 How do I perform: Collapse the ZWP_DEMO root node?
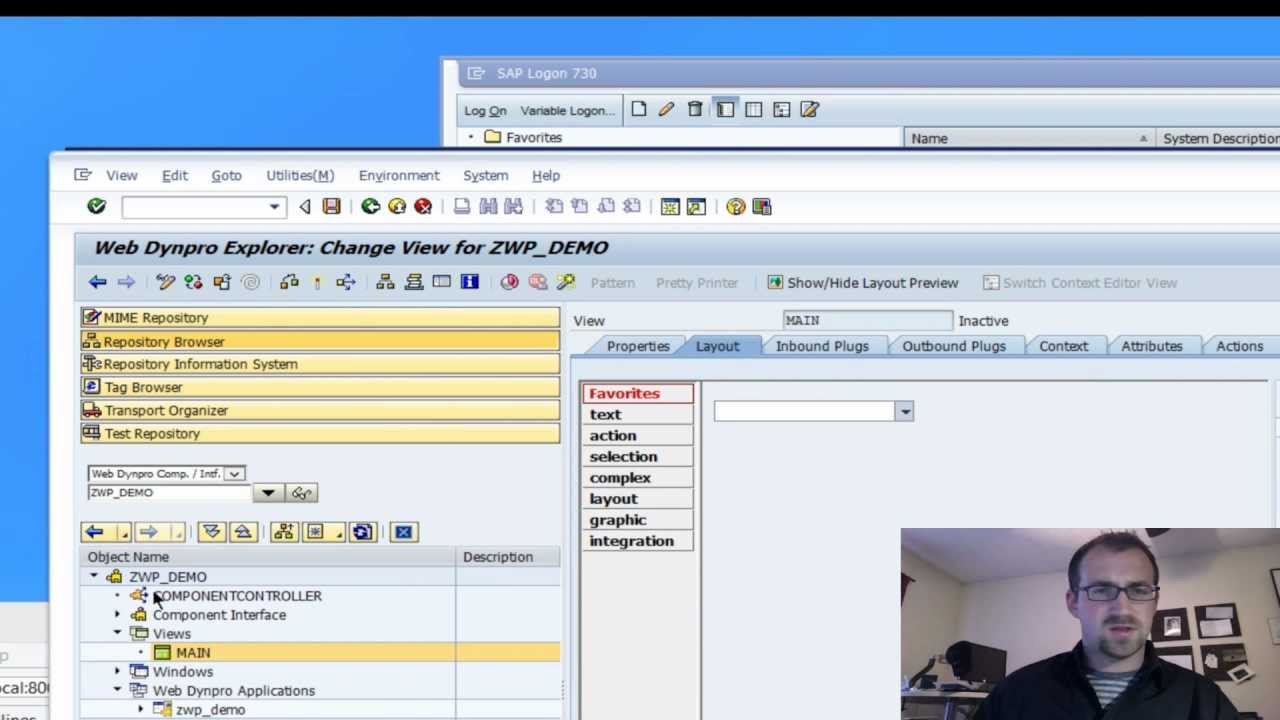[x=94, y=577]
